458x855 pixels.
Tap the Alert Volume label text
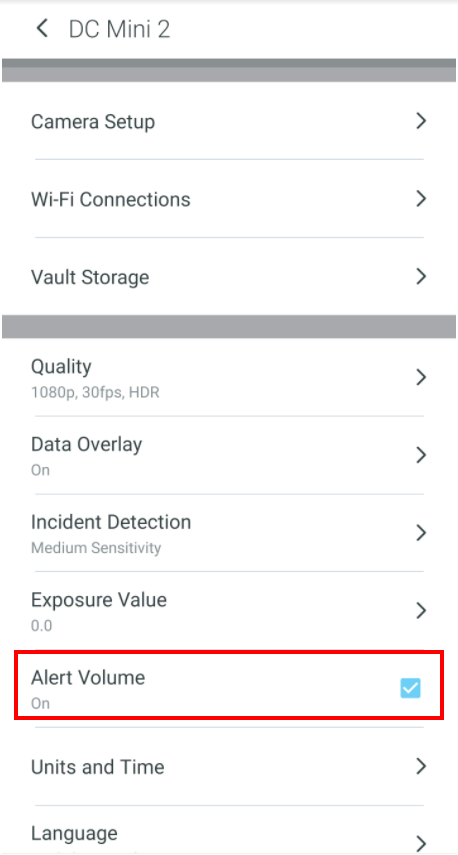pos(88,678)
